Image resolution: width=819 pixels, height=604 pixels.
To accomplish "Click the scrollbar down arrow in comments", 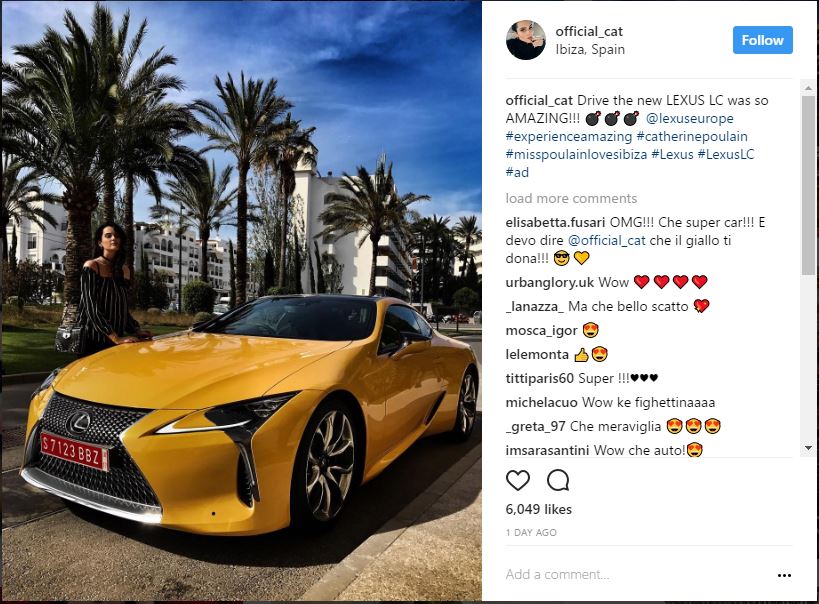I will coord(808,448).
